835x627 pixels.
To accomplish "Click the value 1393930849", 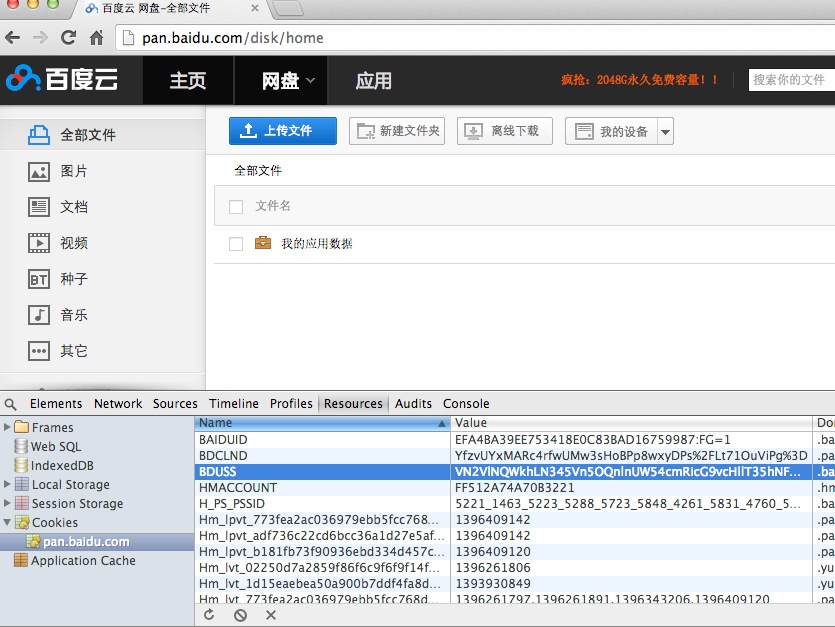I will coord(493,583).
